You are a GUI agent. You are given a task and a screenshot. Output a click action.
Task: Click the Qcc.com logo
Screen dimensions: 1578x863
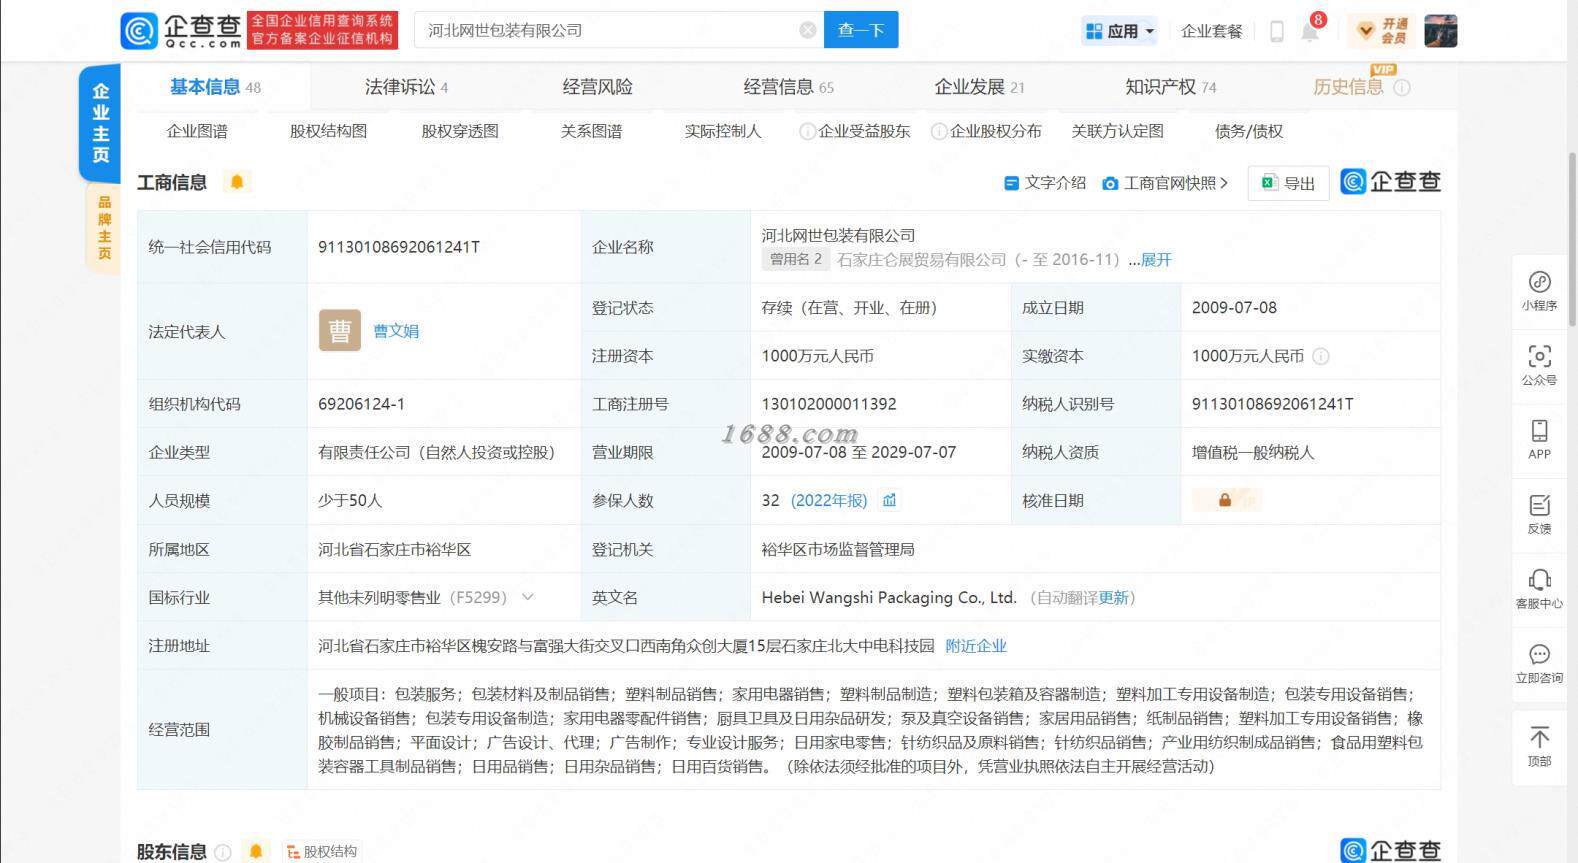181,30
